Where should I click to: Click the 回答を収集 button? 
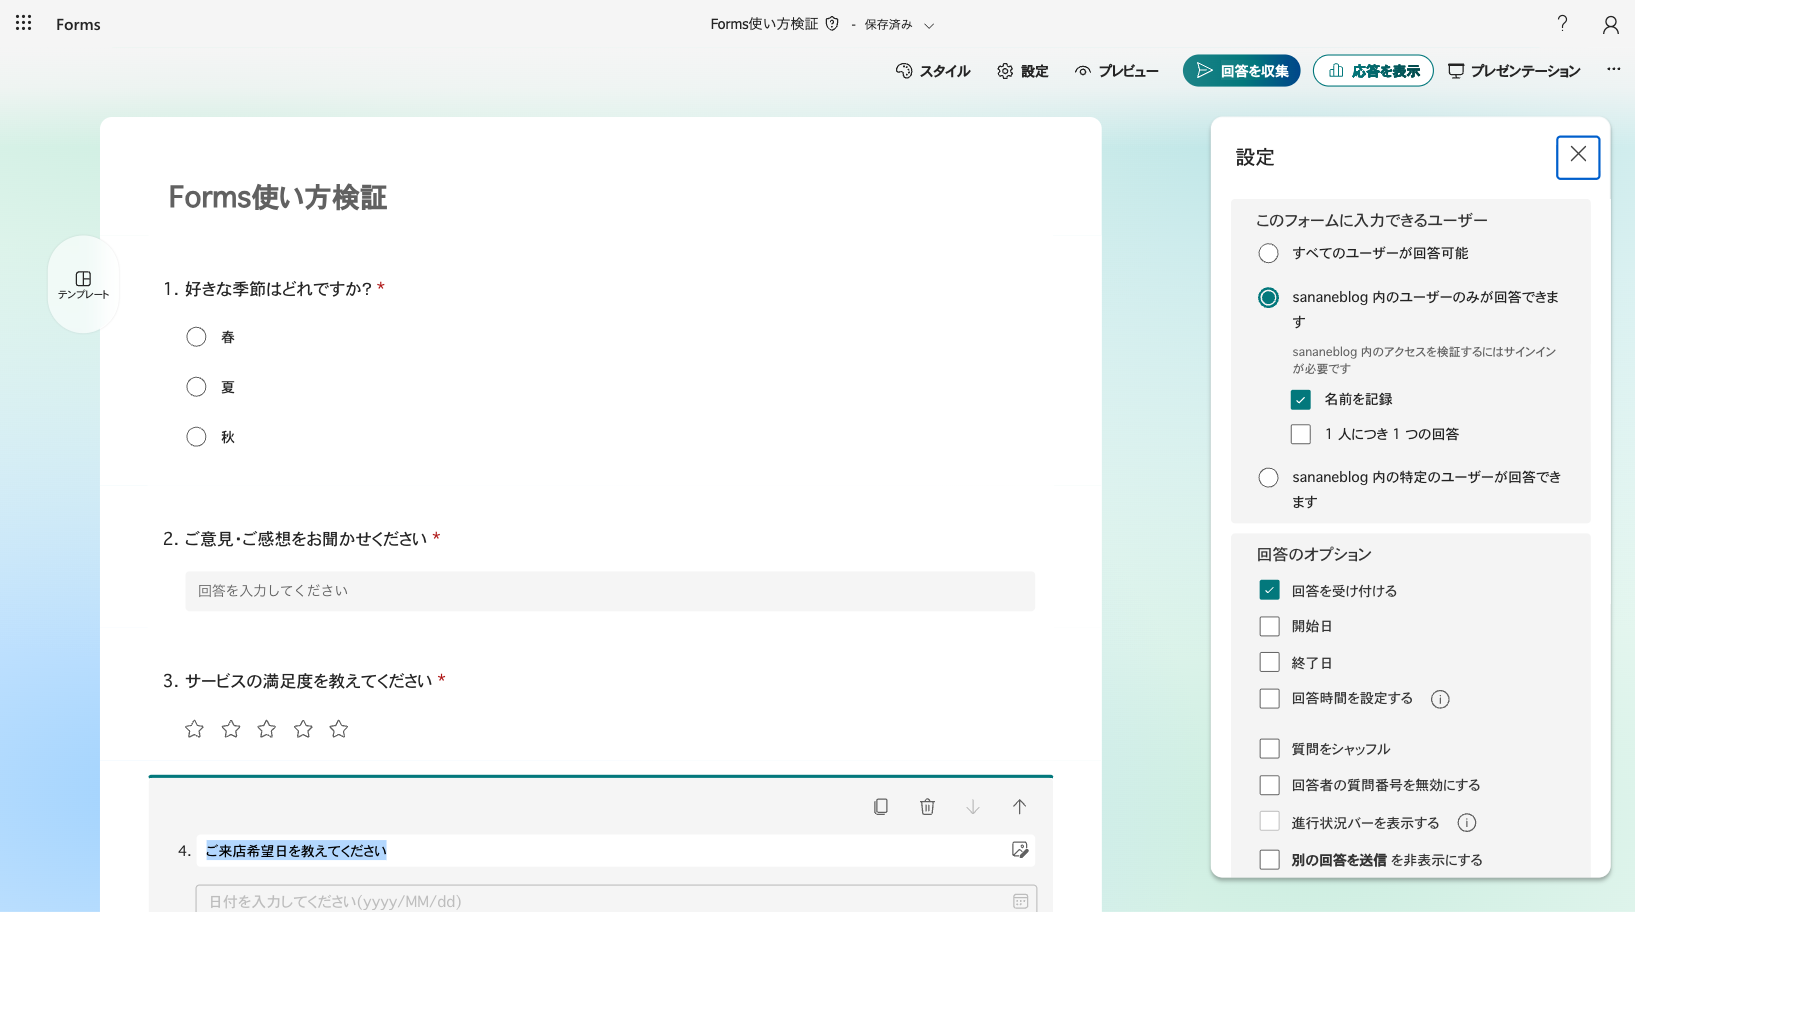1241,71
